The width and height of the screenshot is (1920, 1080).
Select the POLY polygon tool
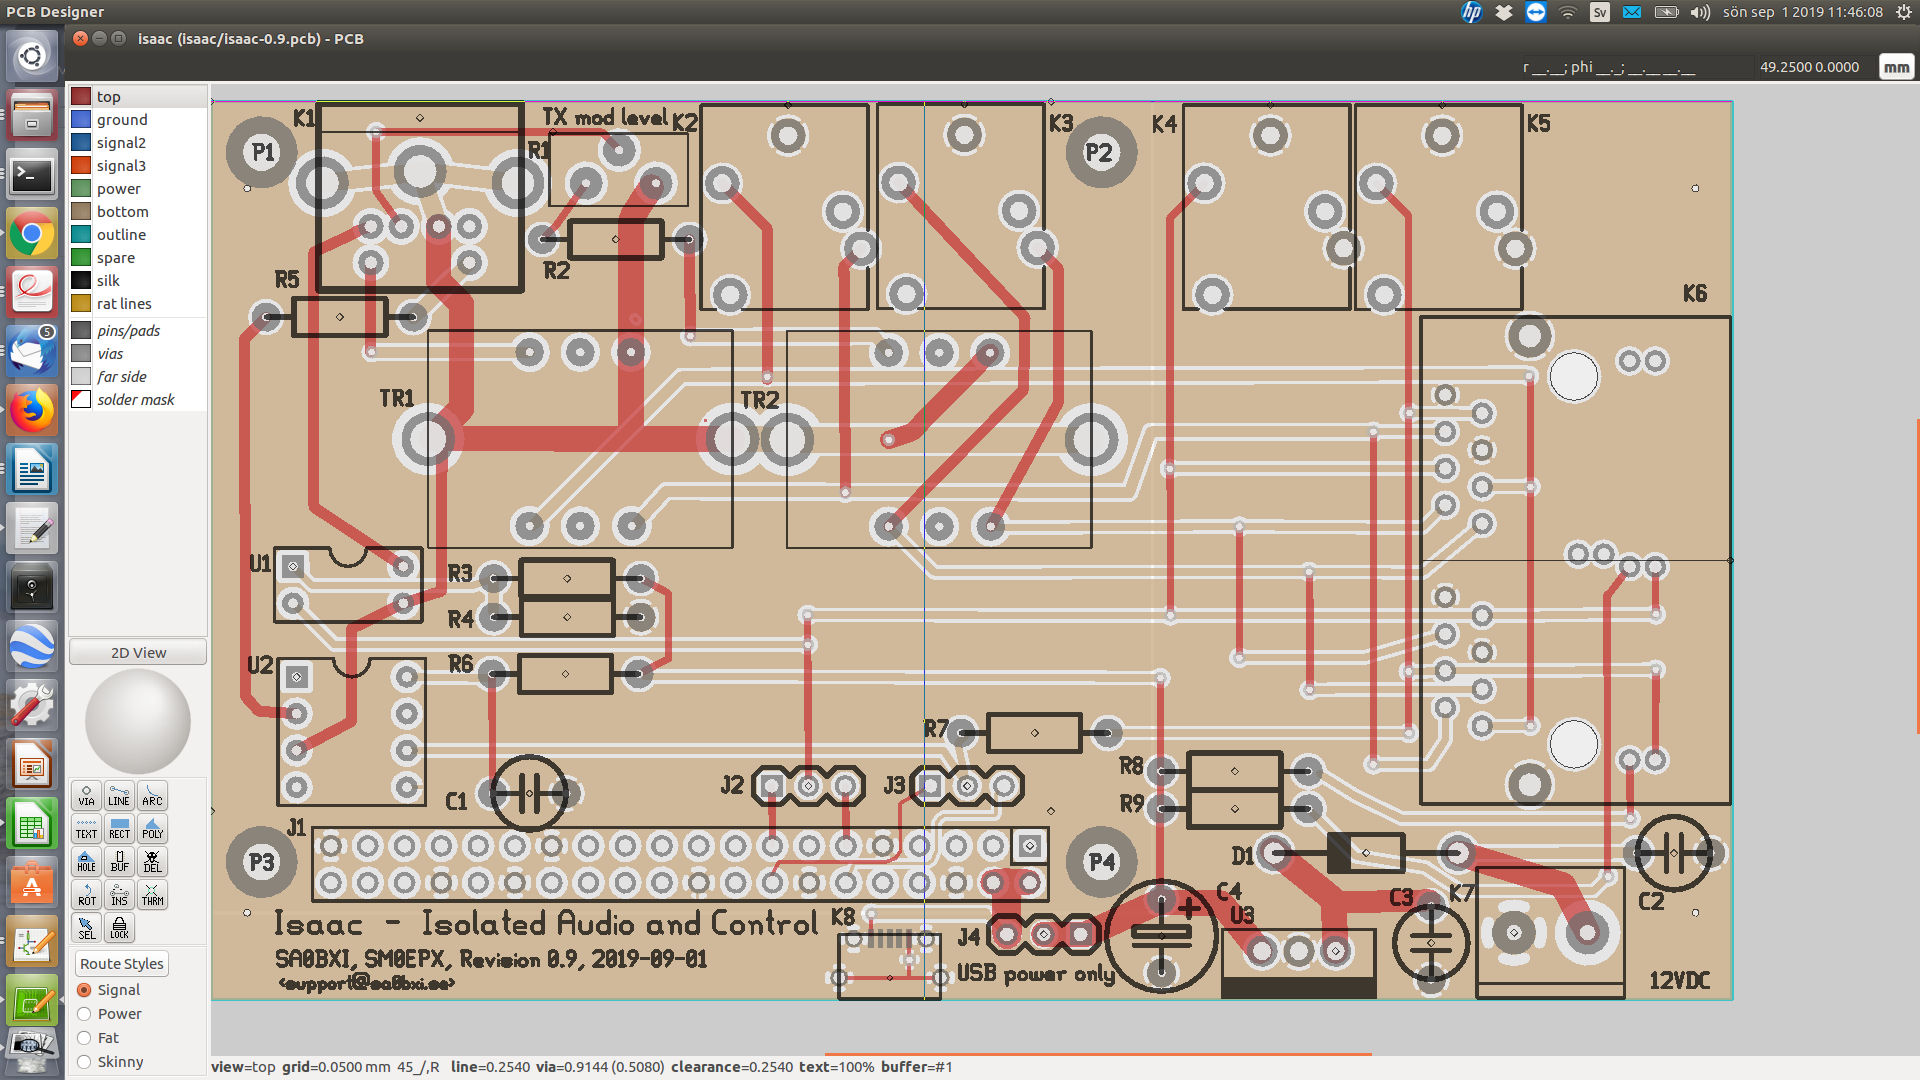point(152,828)
